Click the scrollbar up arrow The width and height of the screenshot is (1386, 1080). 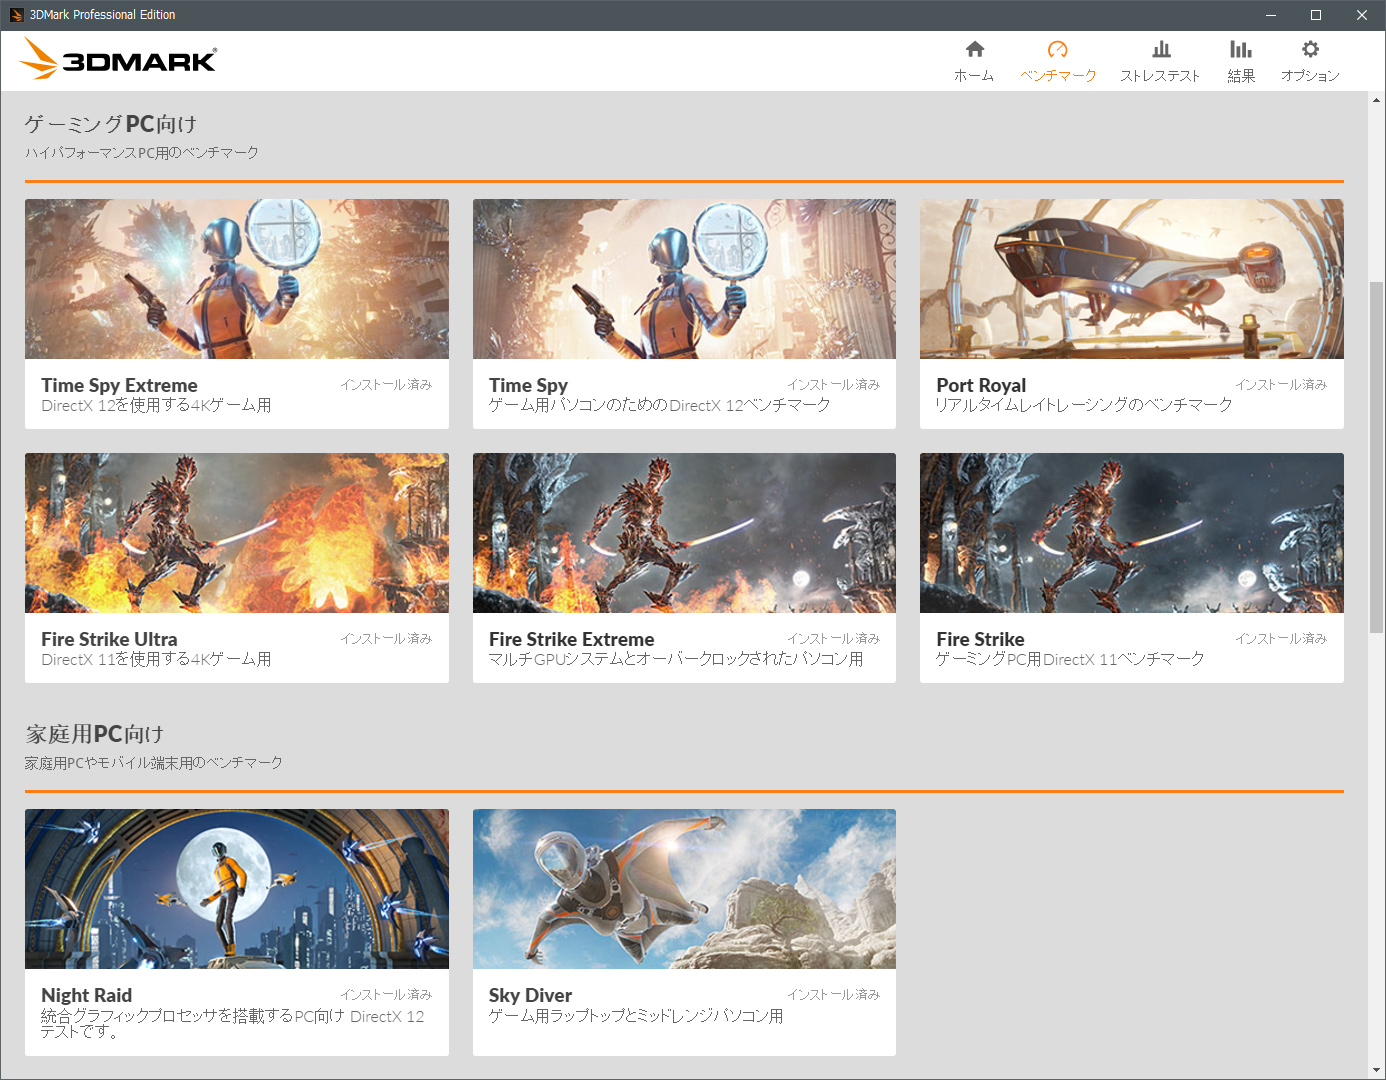pos(1376,100)
